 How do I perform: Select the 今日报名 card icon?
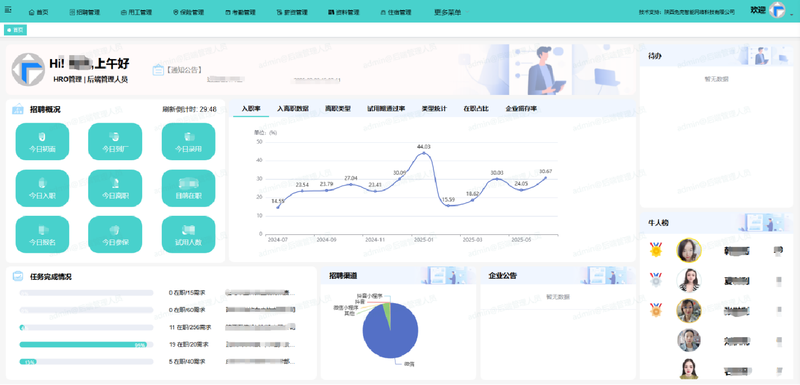(x=42, y=230)
